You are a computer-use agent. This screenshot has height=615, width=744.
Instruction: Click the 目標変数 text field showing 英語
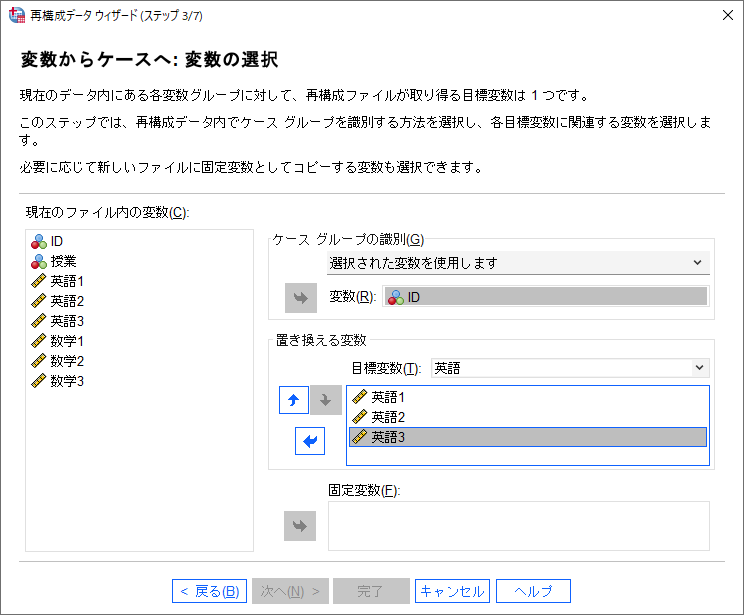point(560,368)
